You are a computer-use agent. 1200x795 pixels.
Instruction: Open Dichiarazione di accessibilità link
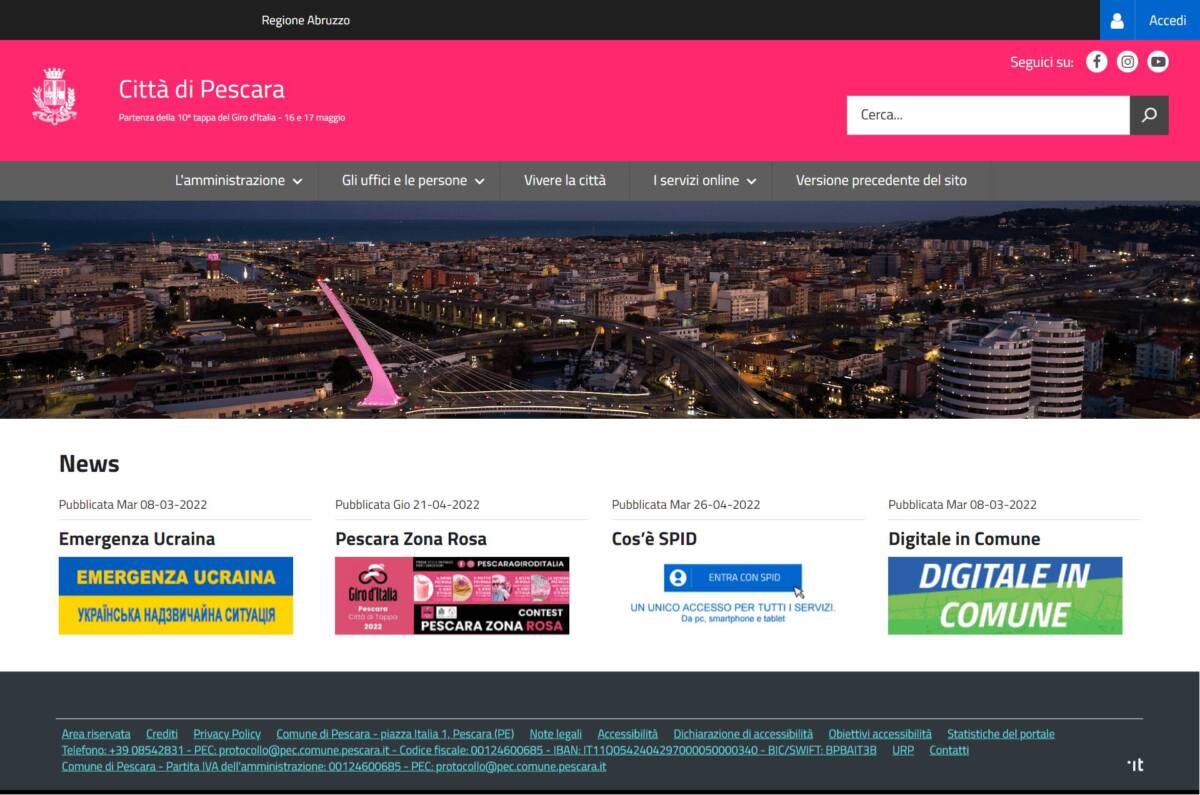(743, 734)
